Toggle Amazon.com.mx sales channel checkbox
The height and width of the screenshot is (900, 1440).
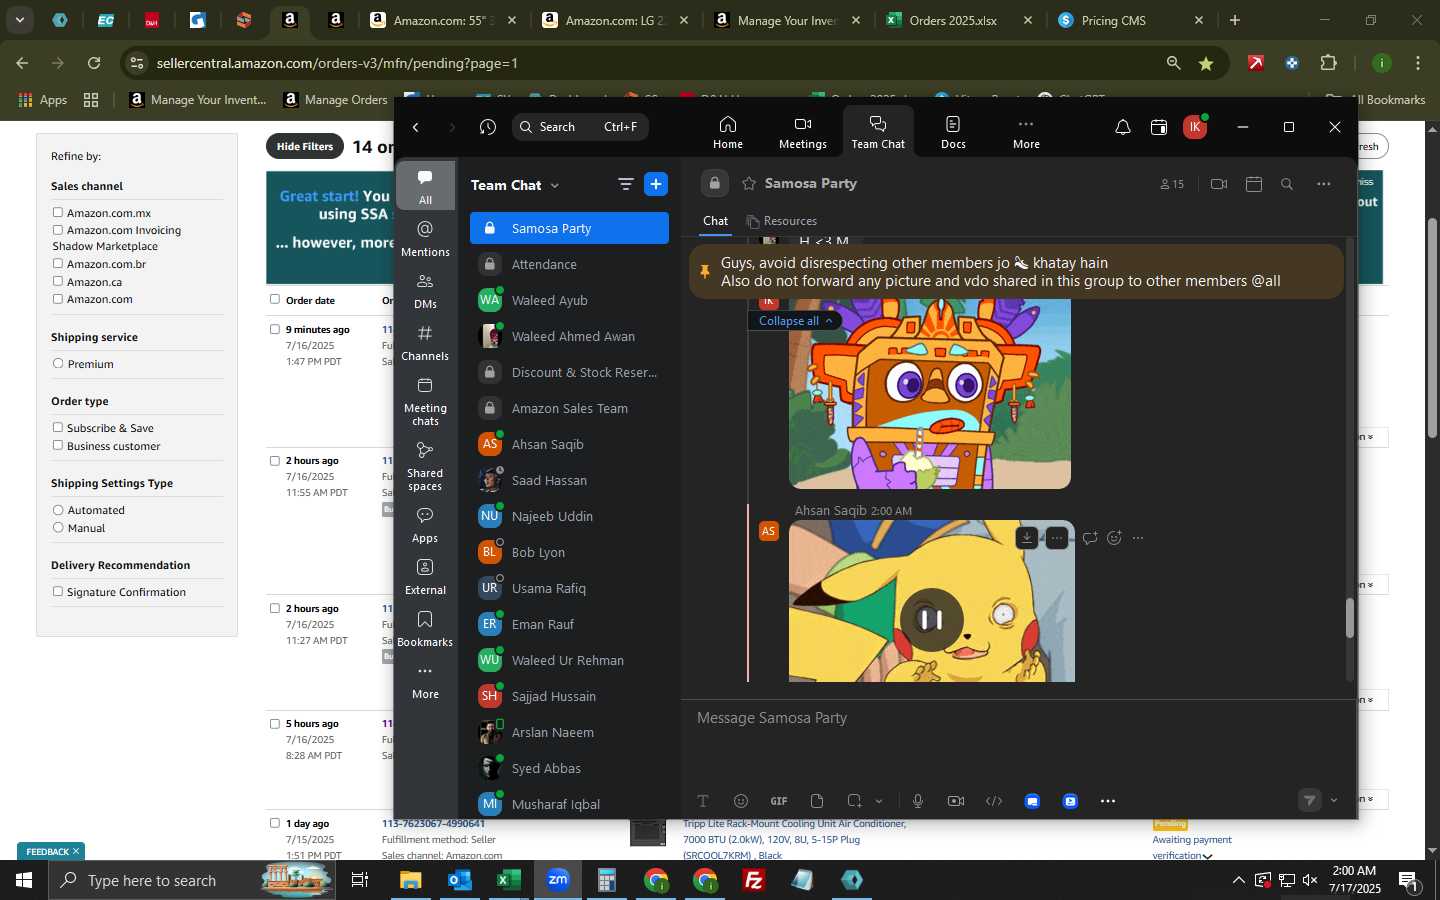(58, 212)
